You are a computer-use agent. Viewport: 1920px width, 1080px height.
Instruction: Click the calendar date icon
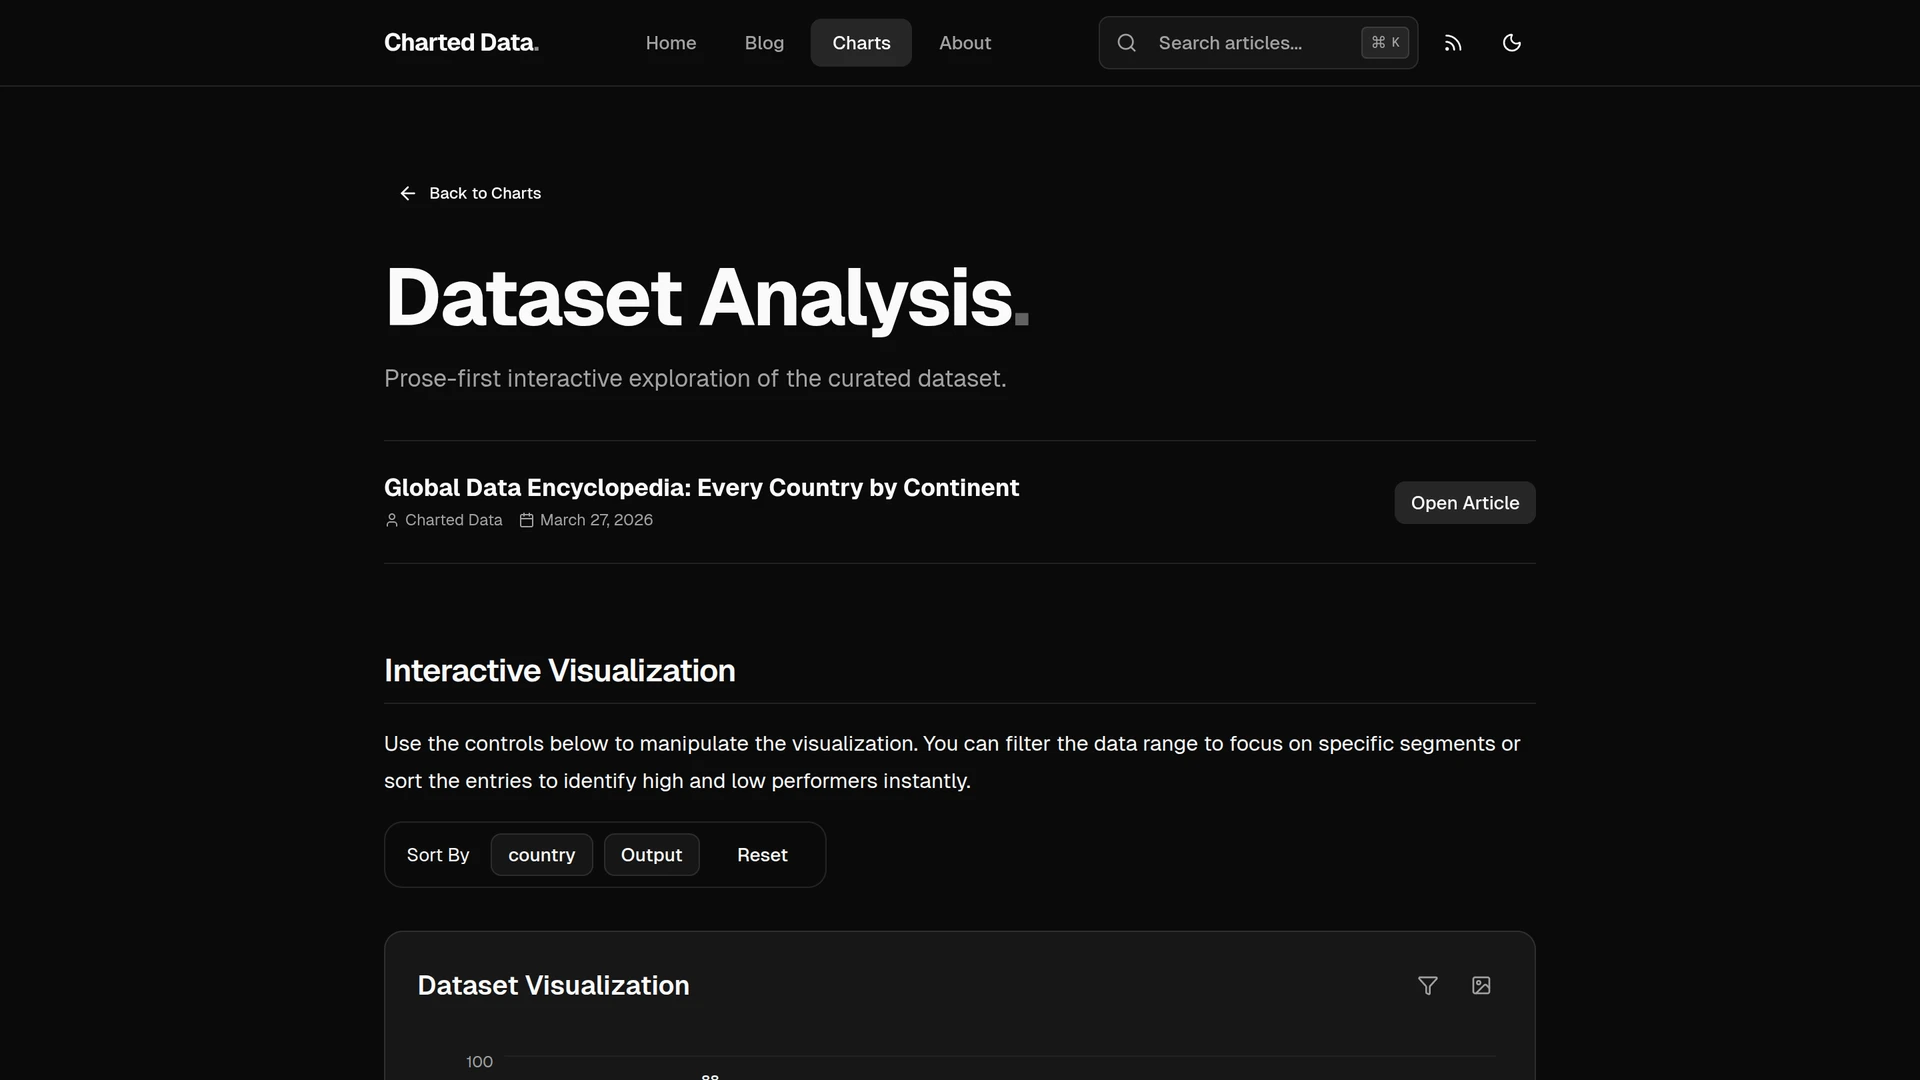pos(527,520)
